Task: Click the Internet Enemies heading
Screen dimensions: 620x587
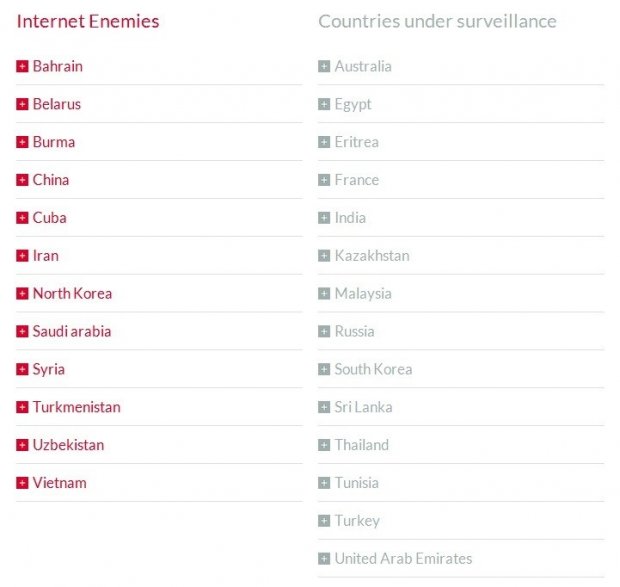Action: pyautogui.click(x=88, y=21)
